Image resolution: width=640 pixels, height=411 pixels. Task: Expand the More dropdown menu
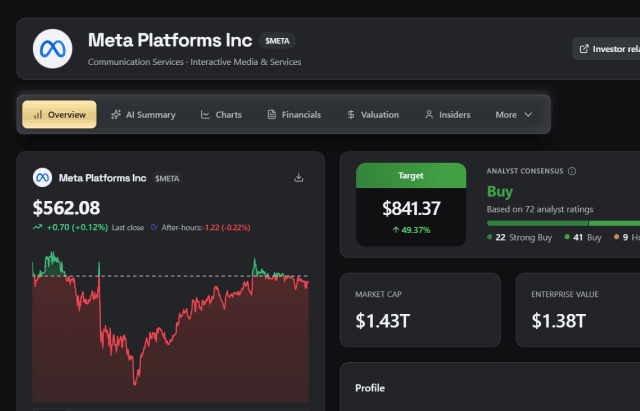pos(513,115)
